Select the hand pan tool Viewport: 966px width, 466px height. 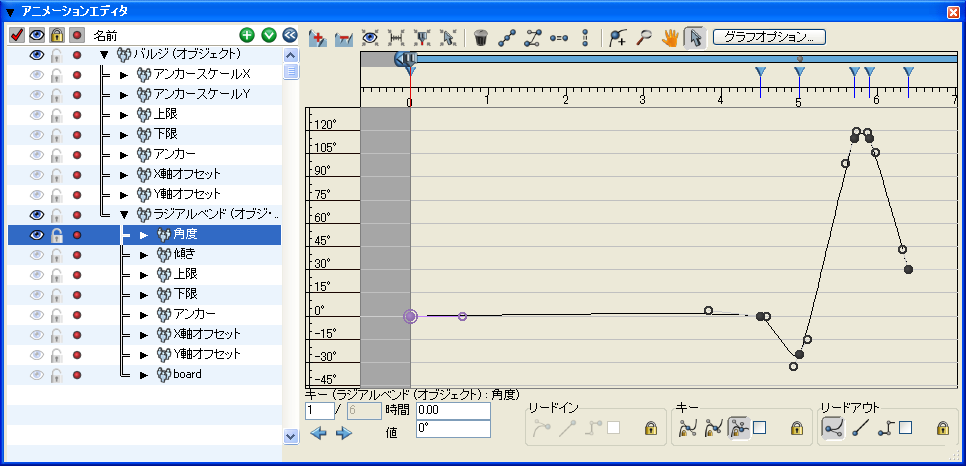pyautogui.click(x=670, y=38)
